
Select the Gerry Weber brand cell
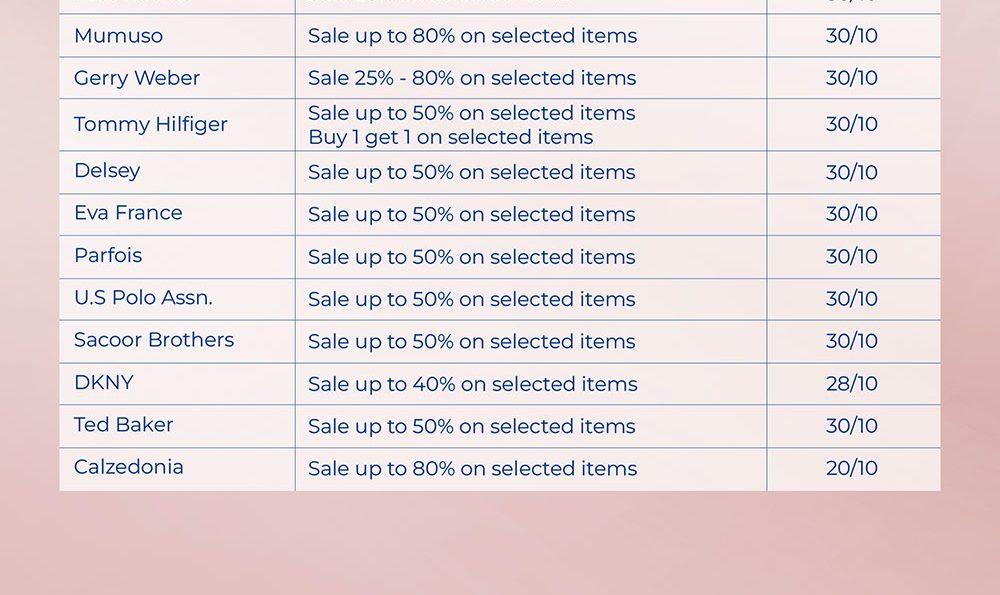(x=137, y=78)
